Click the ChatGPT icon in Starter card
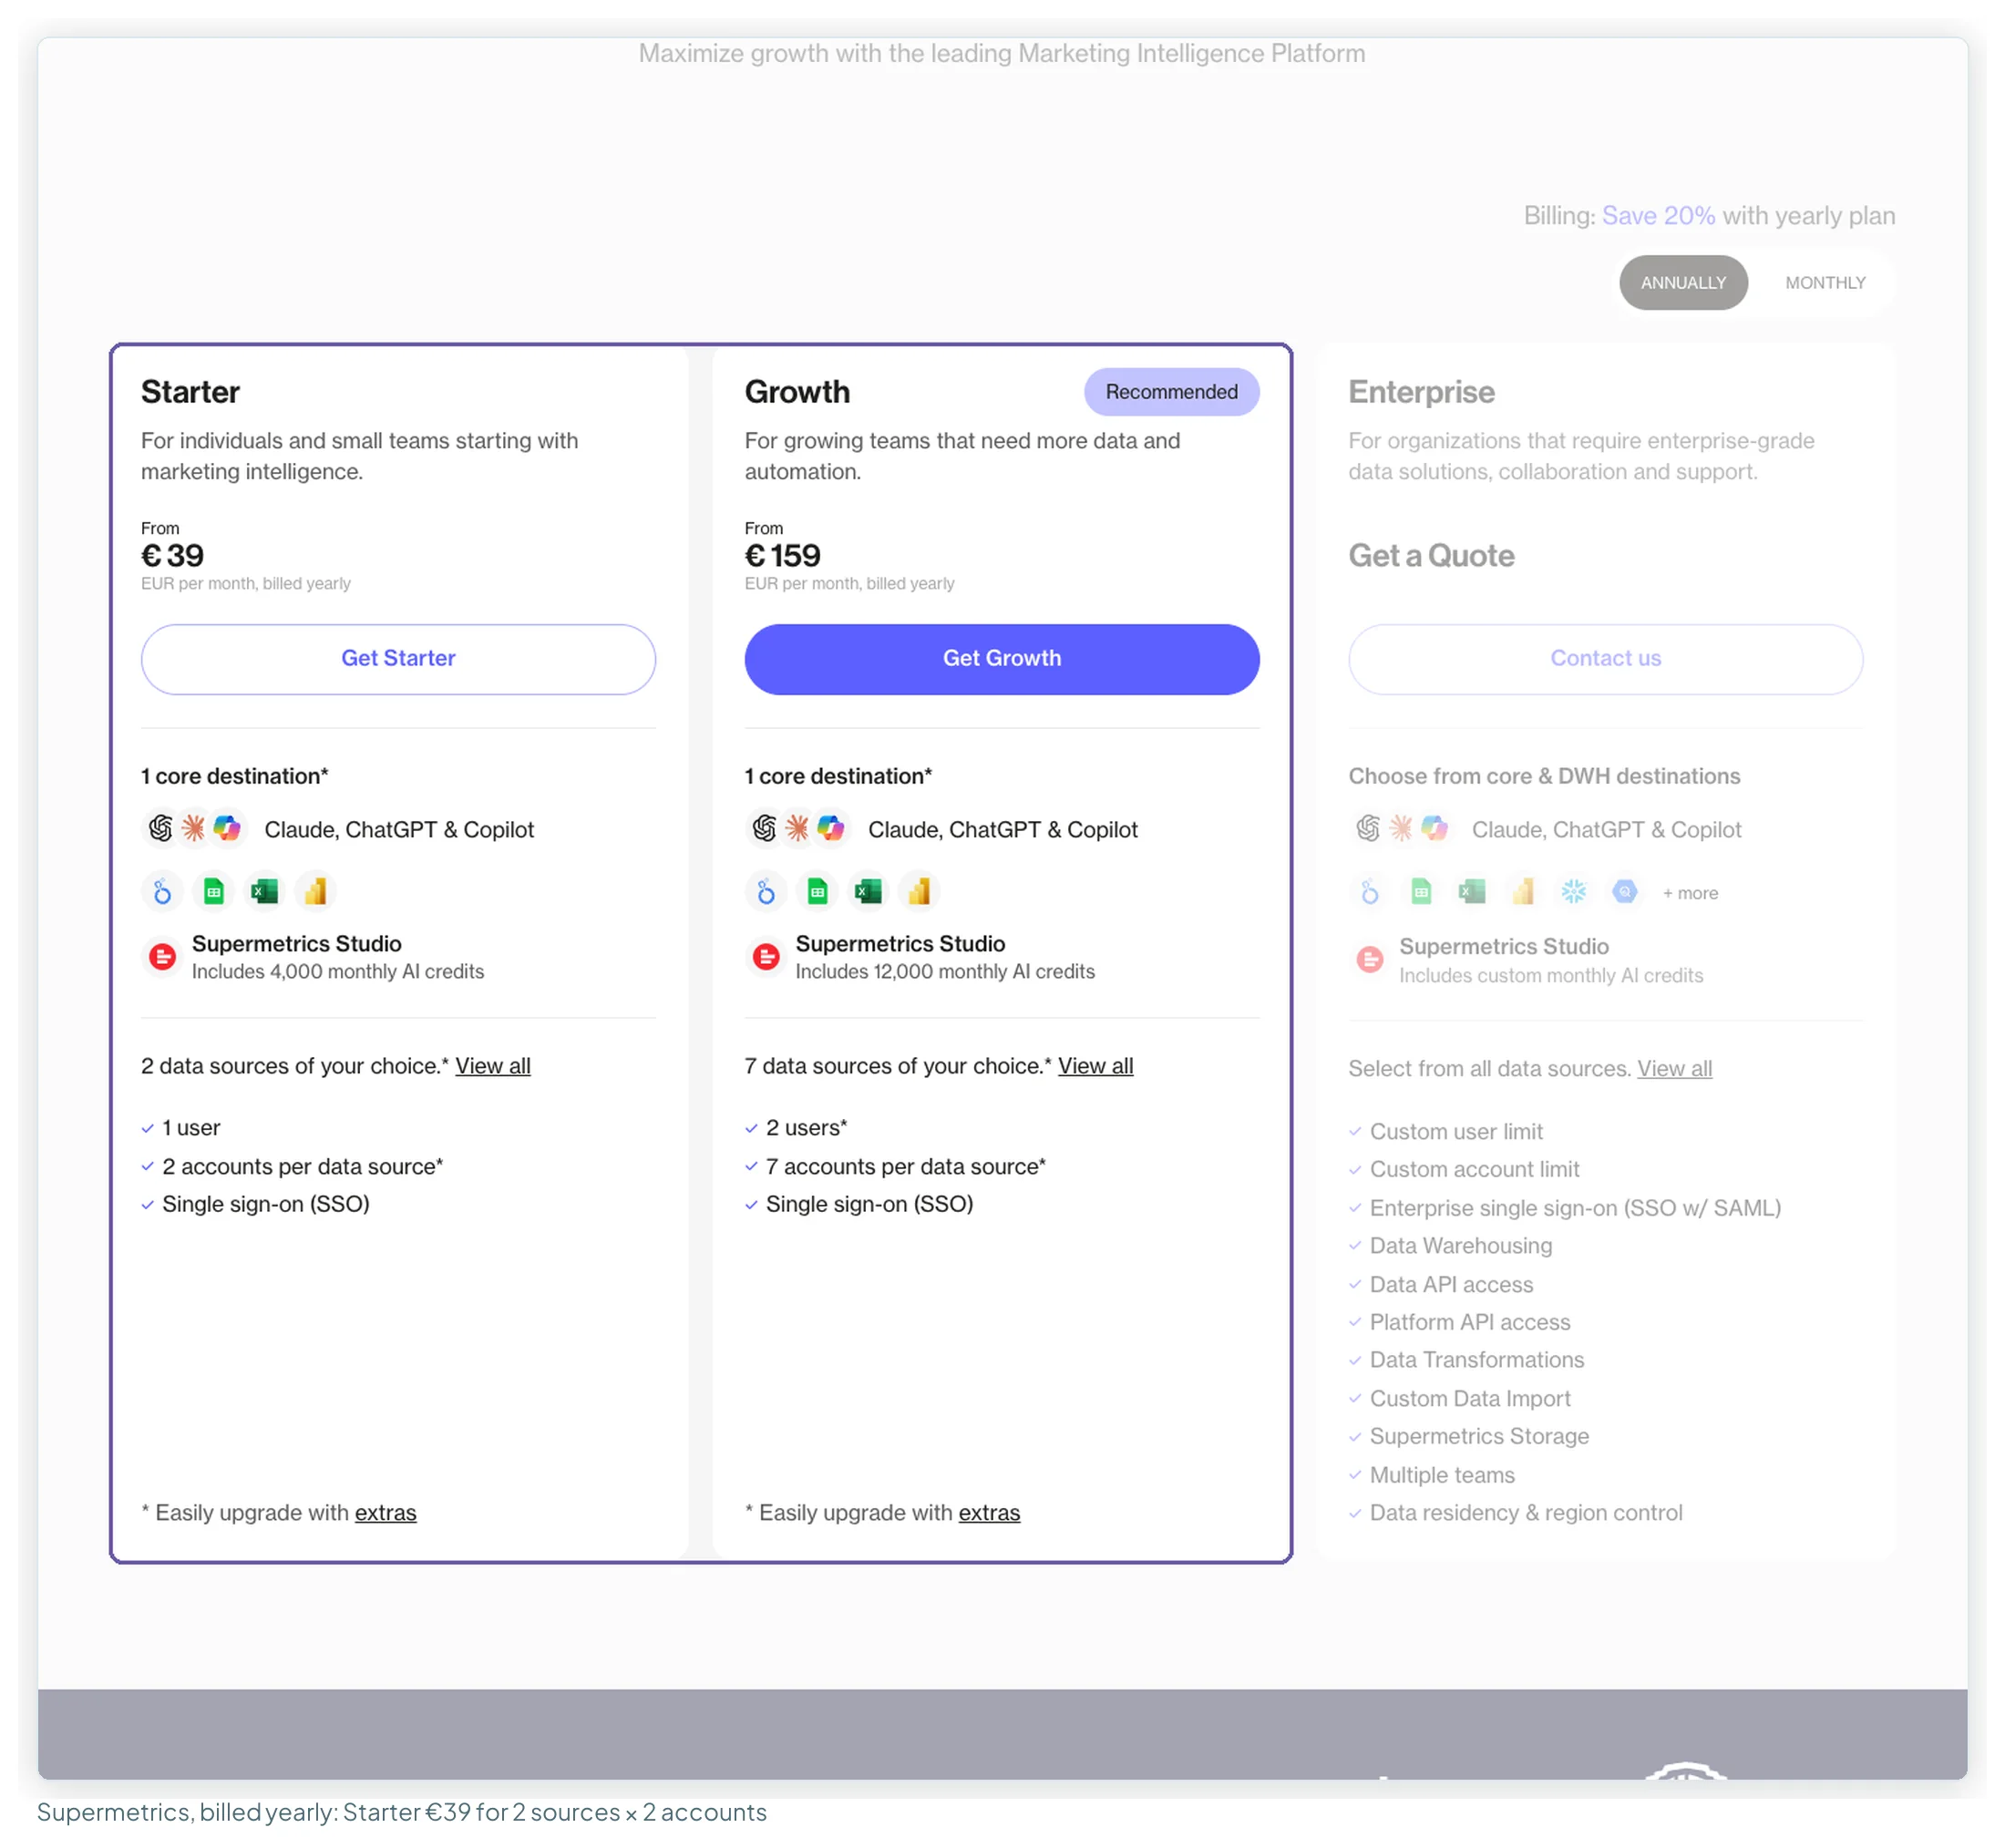Screen dimensions: 2005x1848 pyautogui.click(x=161, y=829)
